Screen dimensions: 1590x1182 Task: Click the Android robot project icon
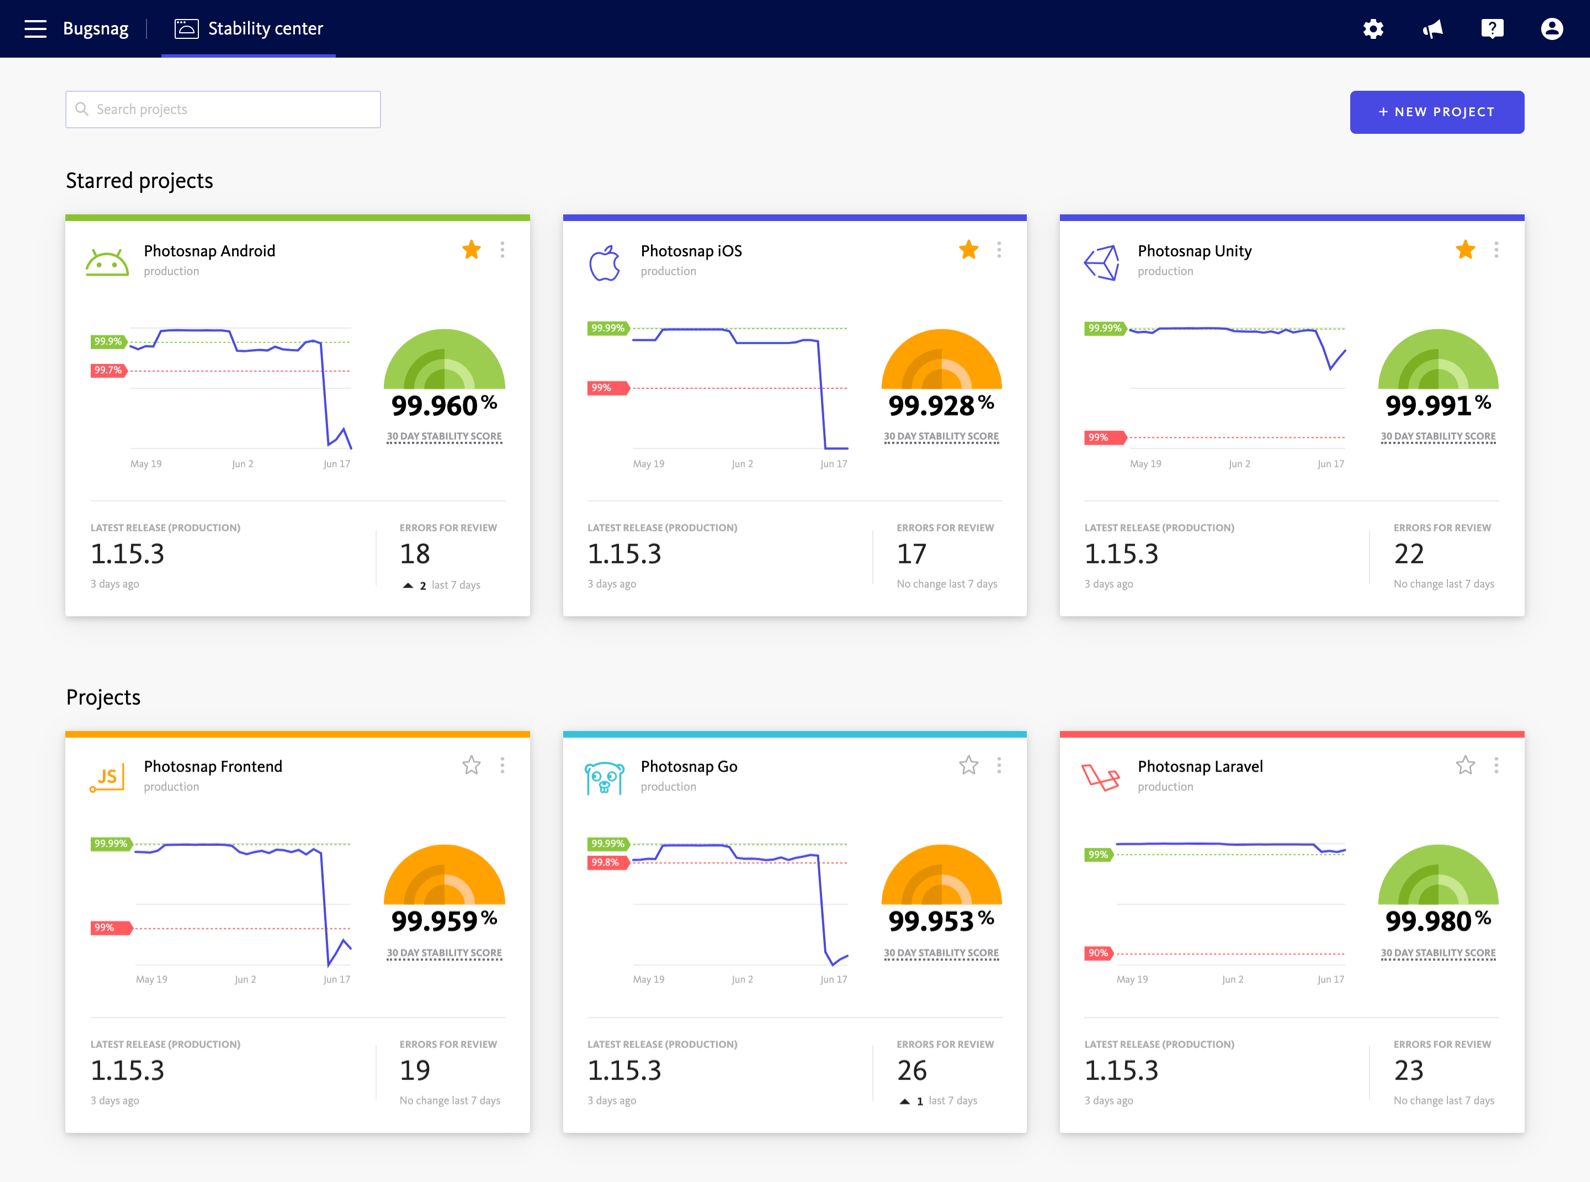107,262
